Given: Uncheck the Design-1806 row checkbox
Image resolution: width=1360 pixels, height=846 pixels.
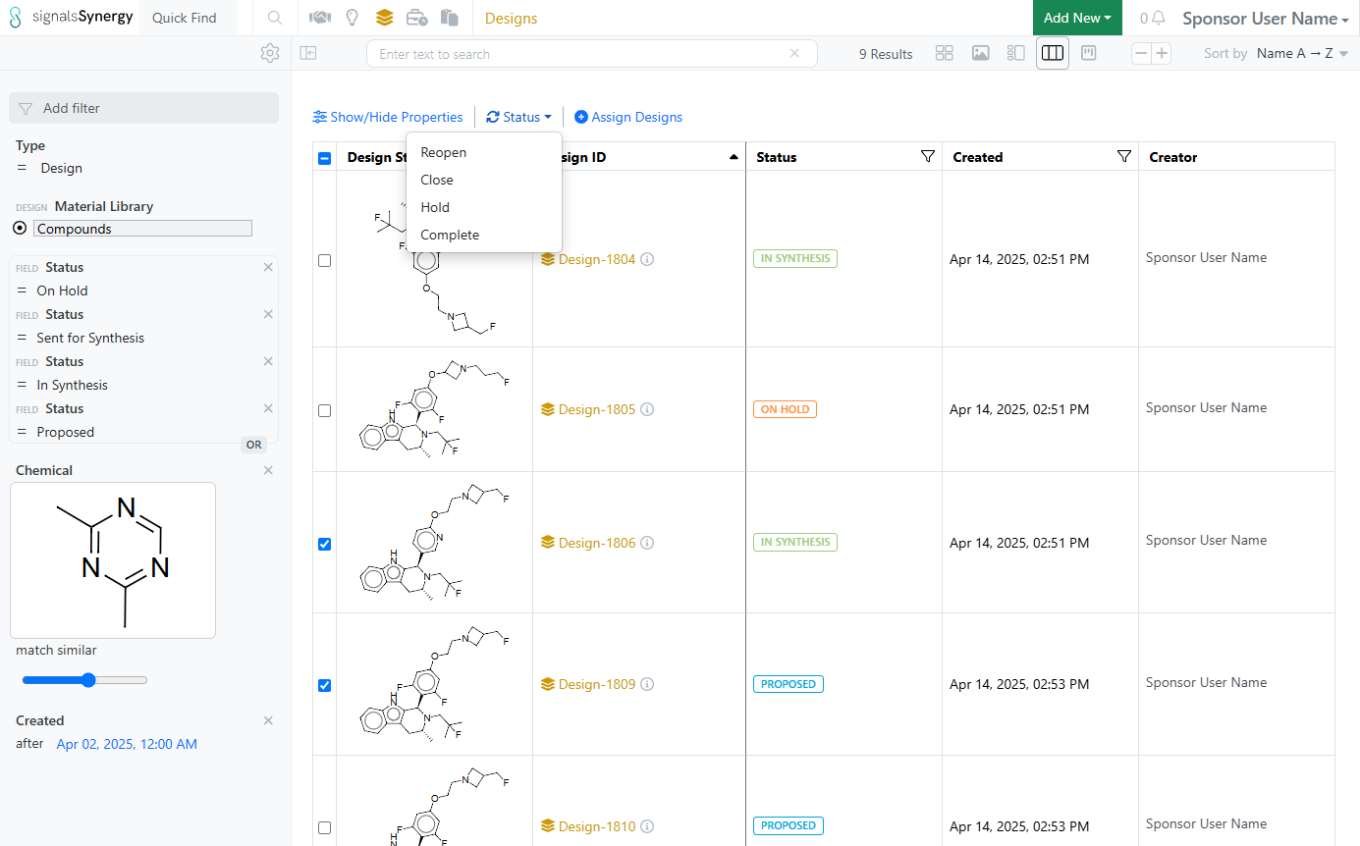Looking at the screenshot, I should click(x=324, y=544).
